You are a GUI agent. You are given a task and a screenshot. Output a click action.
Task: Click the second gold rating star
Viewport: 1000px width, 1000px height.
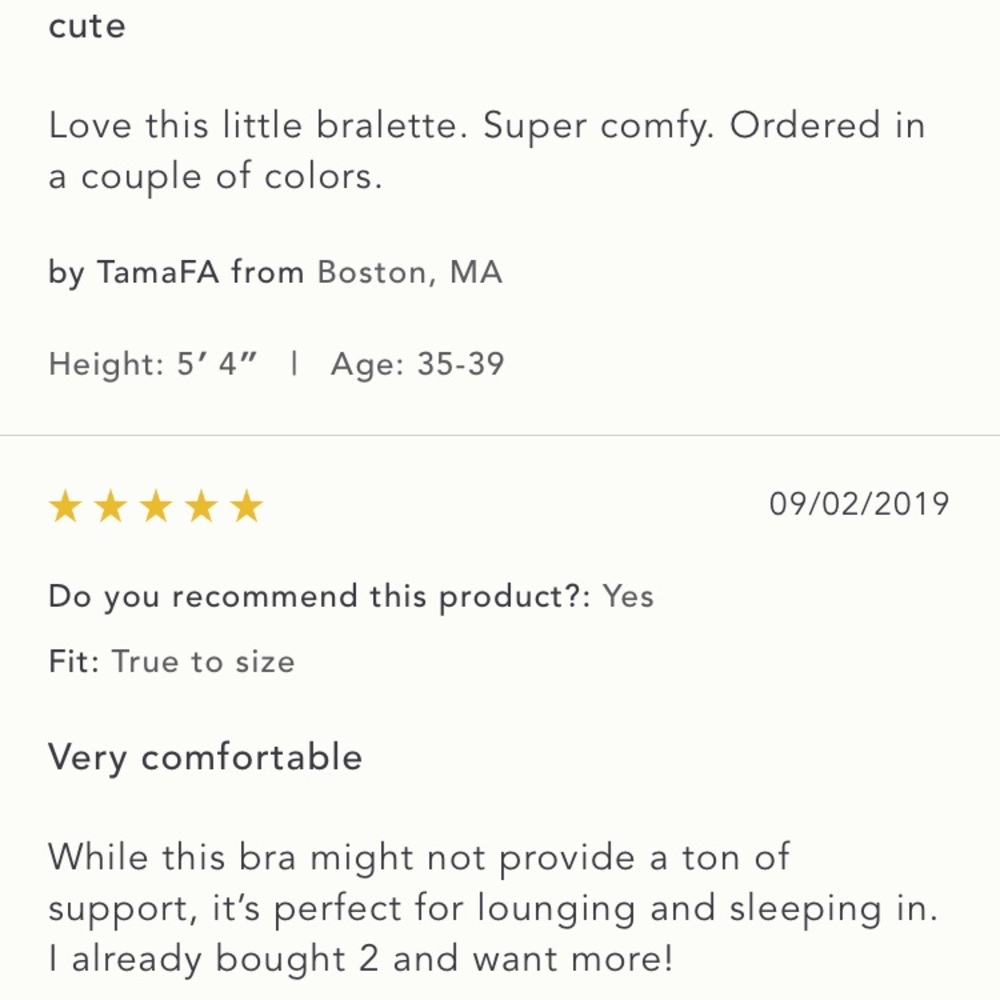point(110,507)
